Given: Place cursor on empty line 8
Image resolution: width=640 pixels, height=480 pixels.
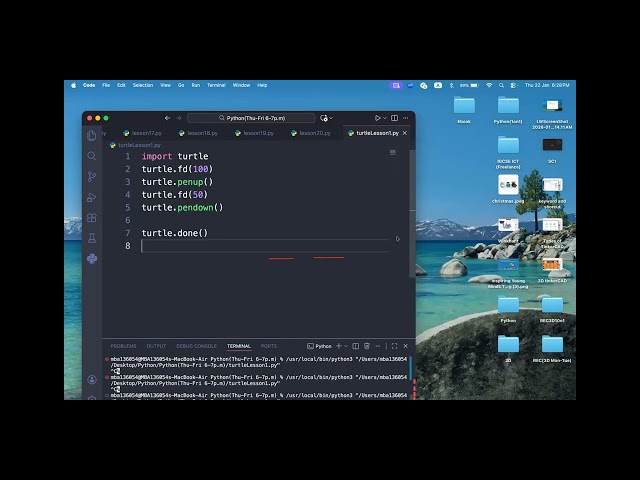Looking at the screenshot, I should pos(265,246).
